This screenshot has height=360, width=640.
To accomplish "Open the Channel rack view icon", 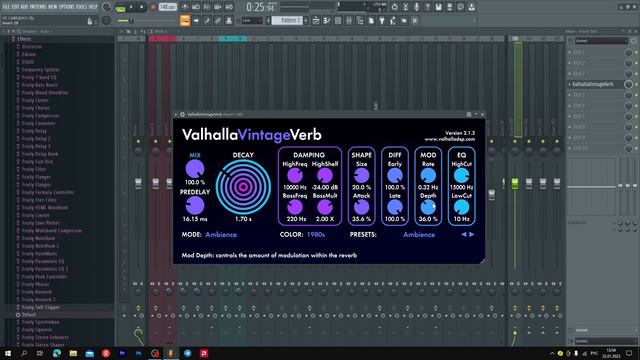I will [338, 20].
